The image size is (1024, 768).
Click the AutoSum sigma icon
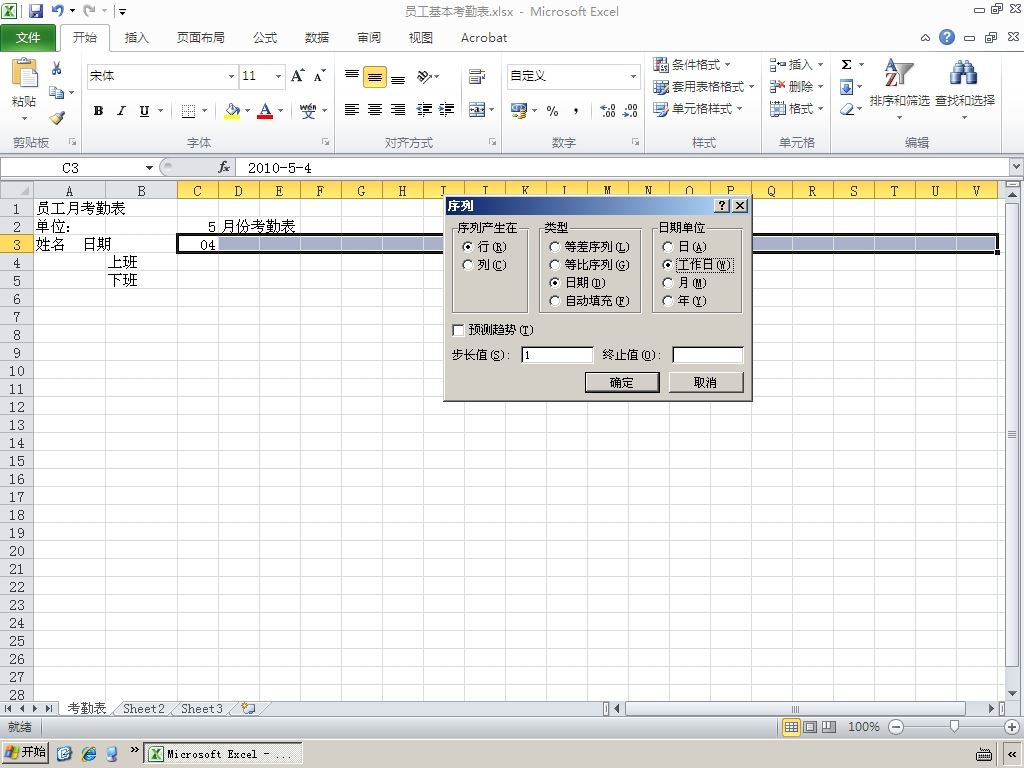846,64
